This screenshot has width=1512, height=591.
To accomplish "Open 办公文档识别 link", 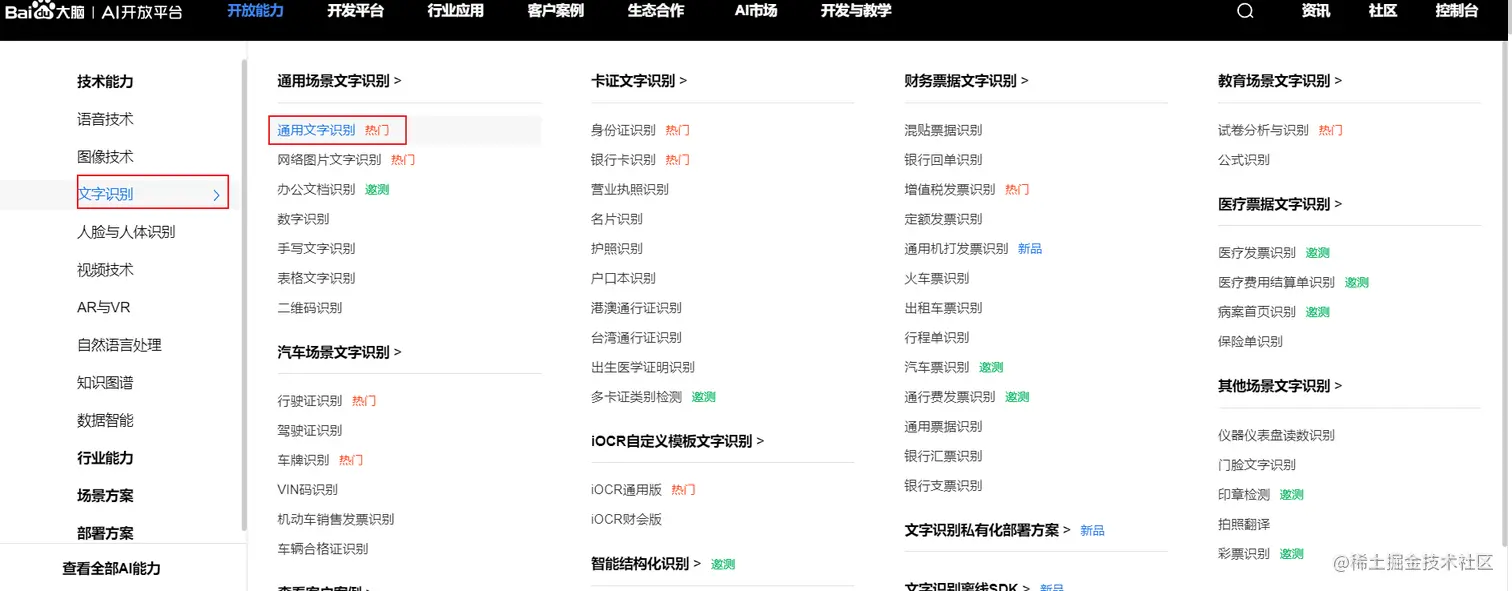I will point(316,189).
